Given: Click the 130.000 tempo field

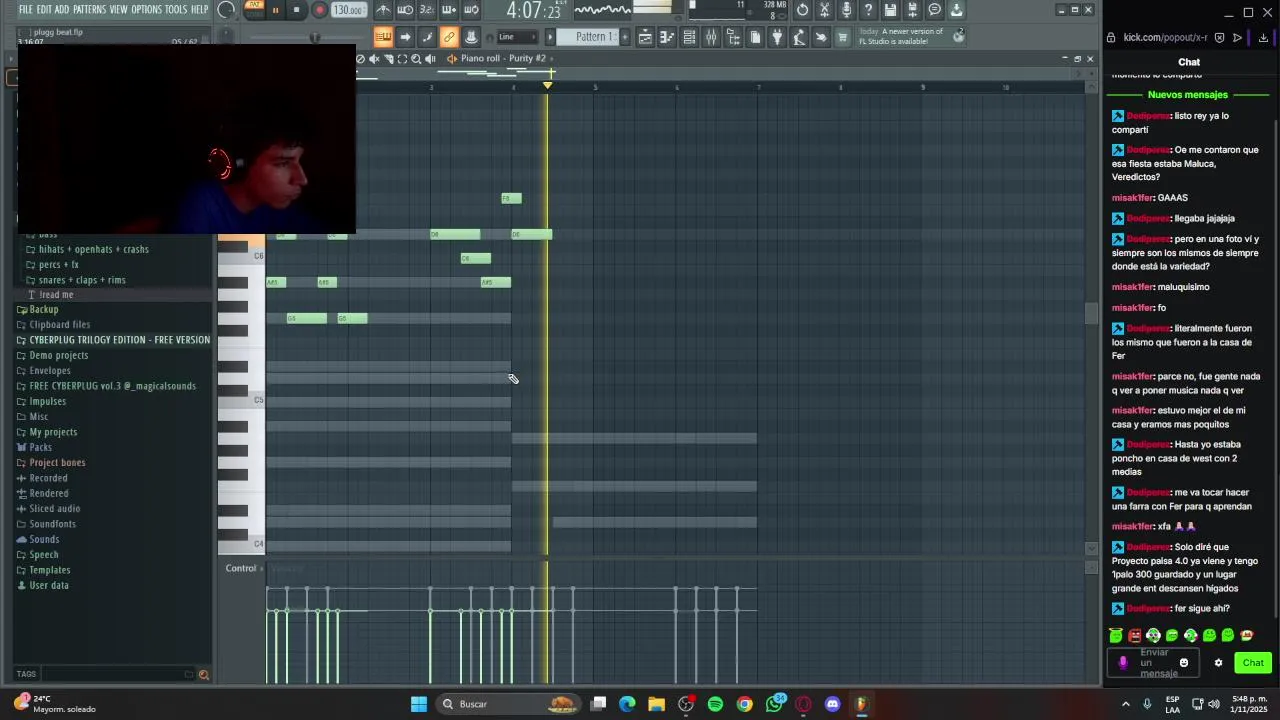Looking at the screenshot, I should 348,10.
